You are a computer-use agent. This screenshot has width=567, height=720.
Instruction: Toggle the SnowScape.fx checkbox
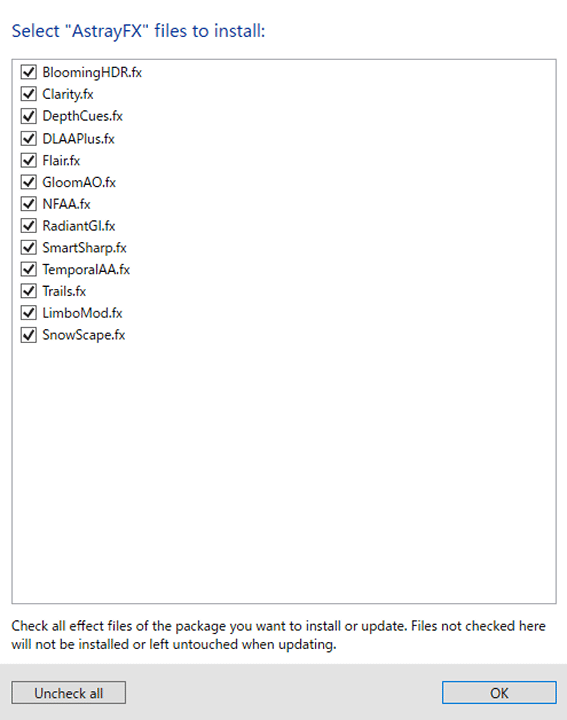coord(28,335)
